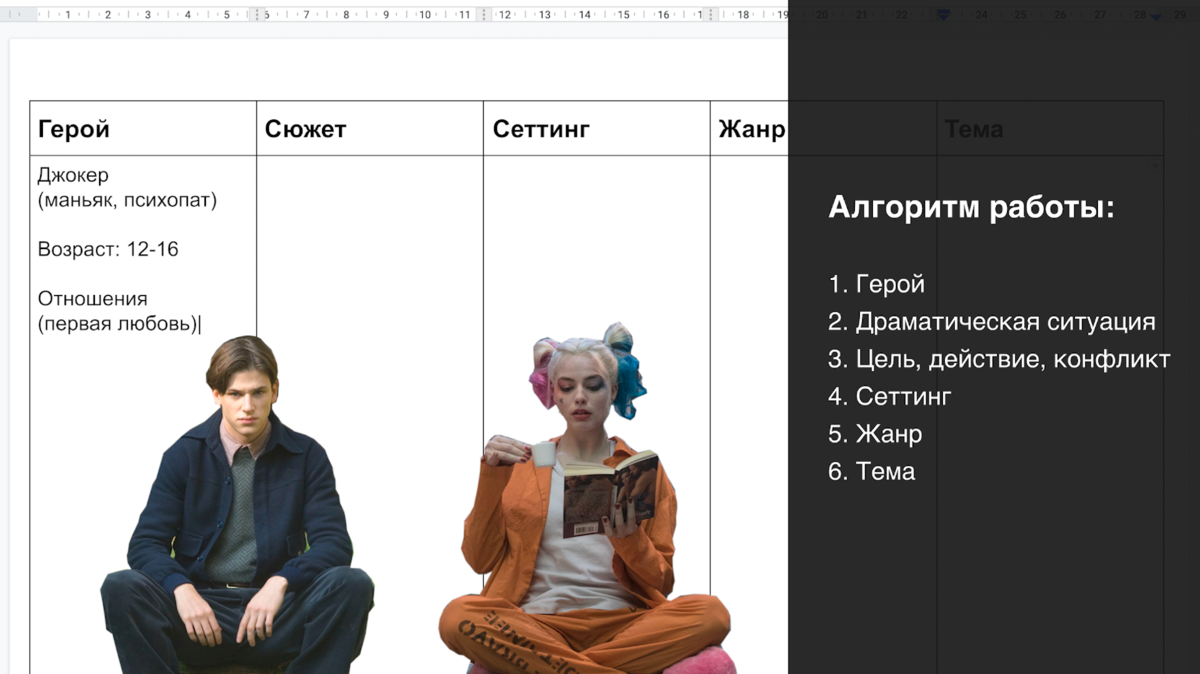Click list item "3. Цель, действие, конфликт"
This screenshot has height=674, width=1200.
(999, 359)
